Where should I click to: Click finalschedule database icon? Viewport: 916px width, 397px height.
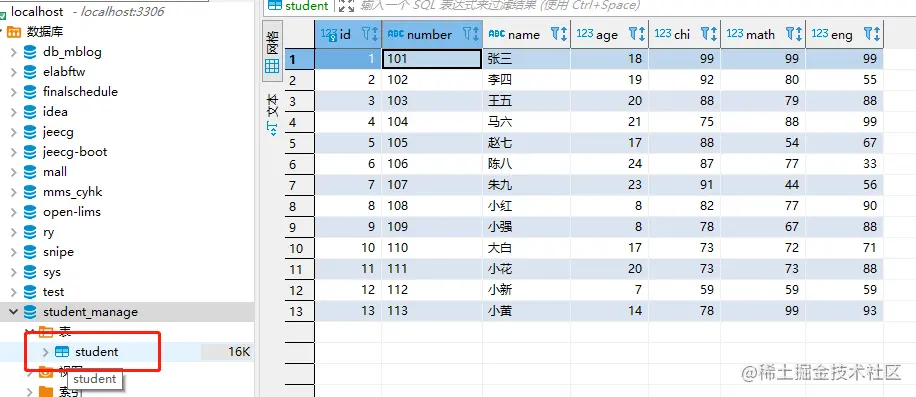(x=30, y=92)
